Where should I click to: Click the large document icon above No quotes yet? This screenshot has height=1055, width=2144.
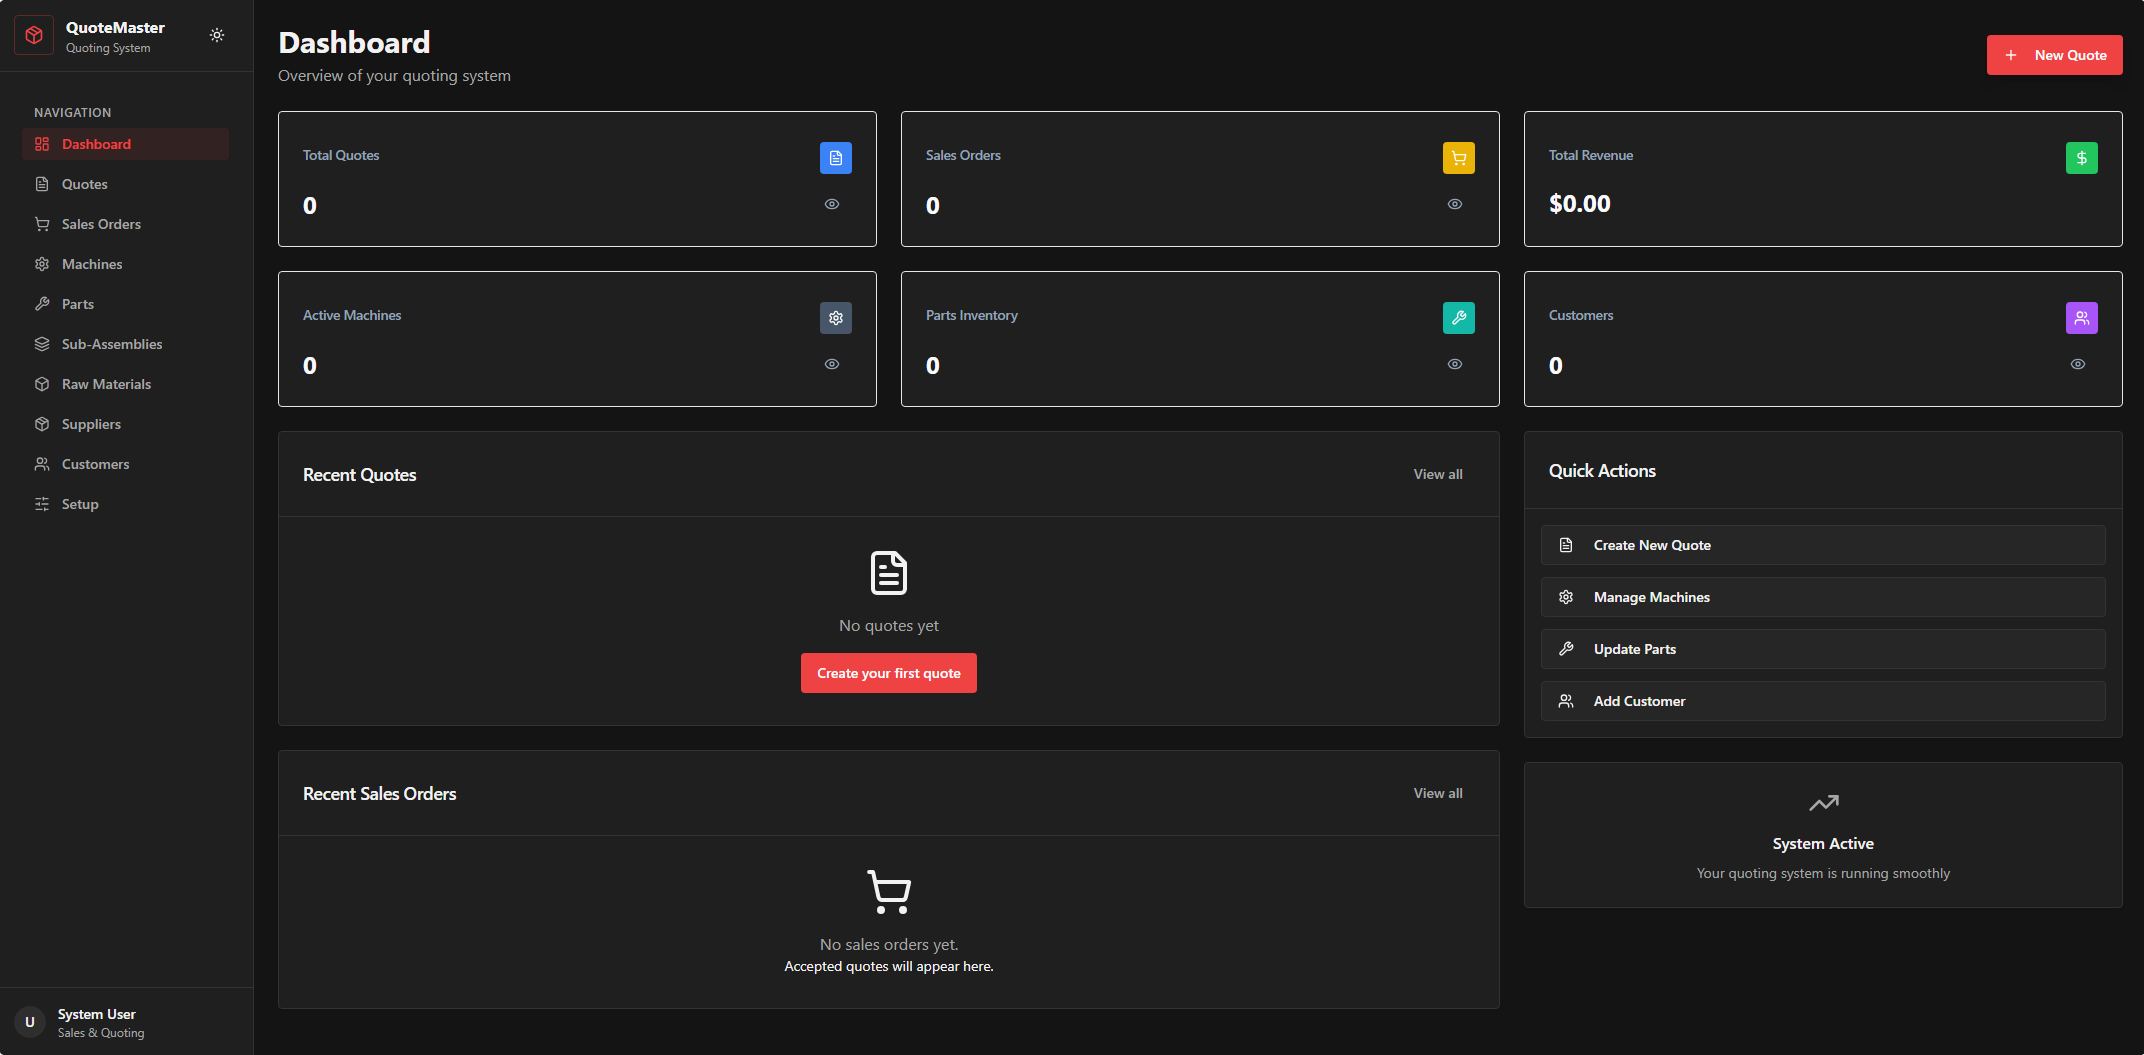coord(889,573)
